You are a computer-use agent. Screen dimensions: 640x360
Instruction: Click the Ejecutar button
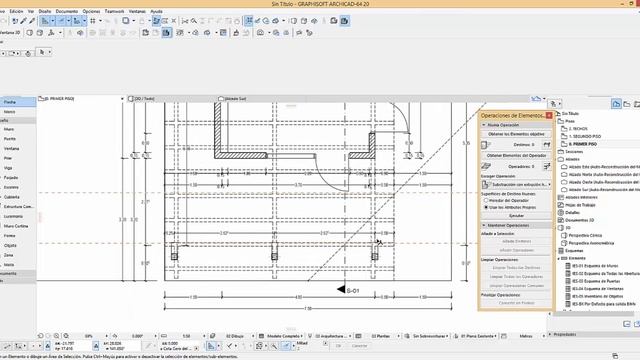pos(516,216)
